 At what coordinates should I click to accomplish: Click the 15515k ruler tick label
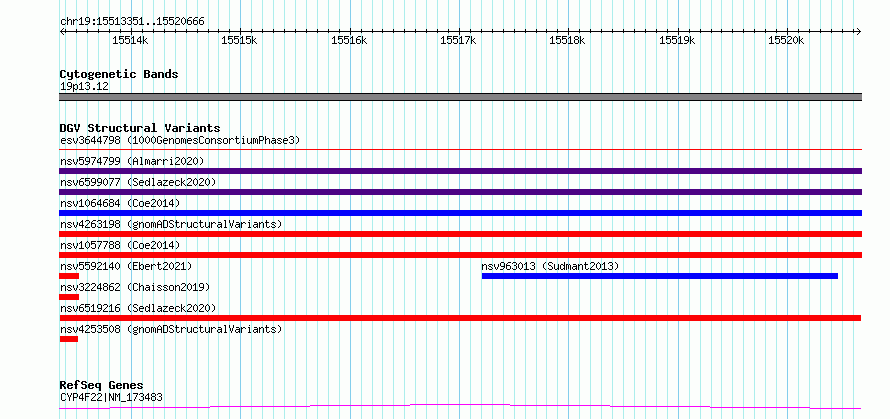pos(240,41)
